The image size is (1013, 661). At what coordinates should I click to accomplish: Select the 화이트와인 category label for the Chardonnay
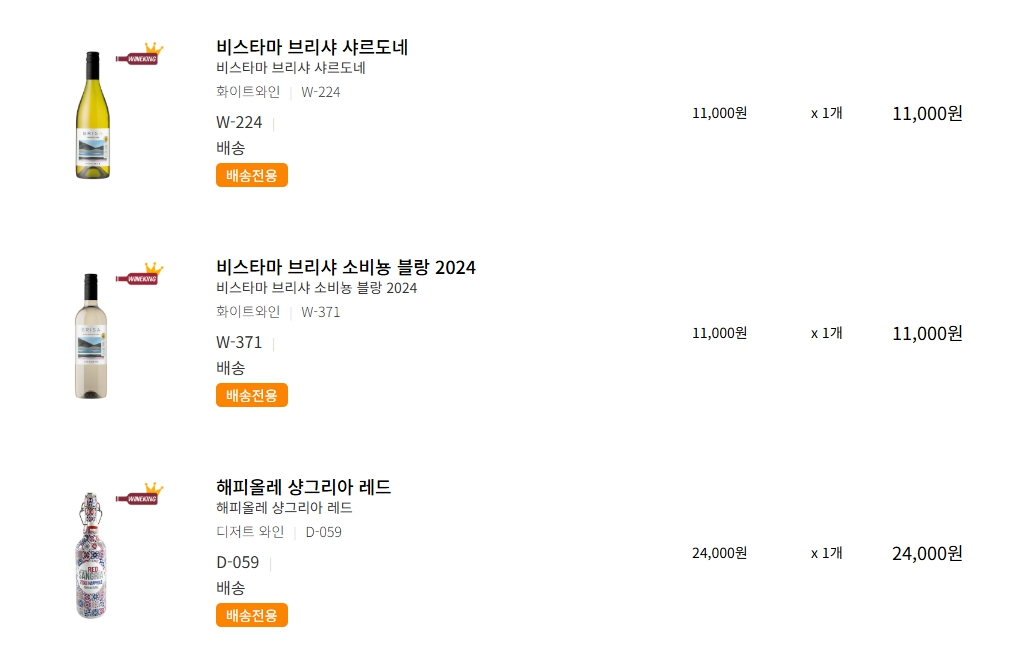(x=248, y=92)
